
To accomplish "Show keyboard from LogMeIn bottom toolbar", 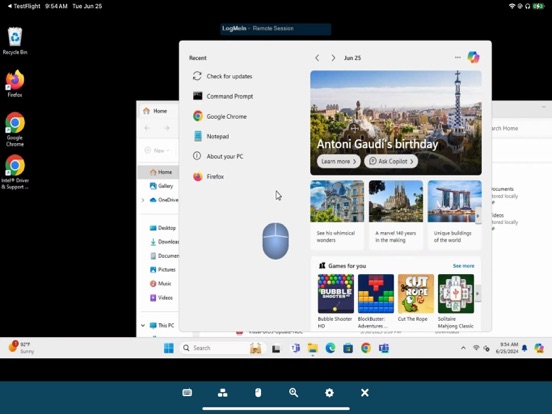I will [x=187, y=392].
